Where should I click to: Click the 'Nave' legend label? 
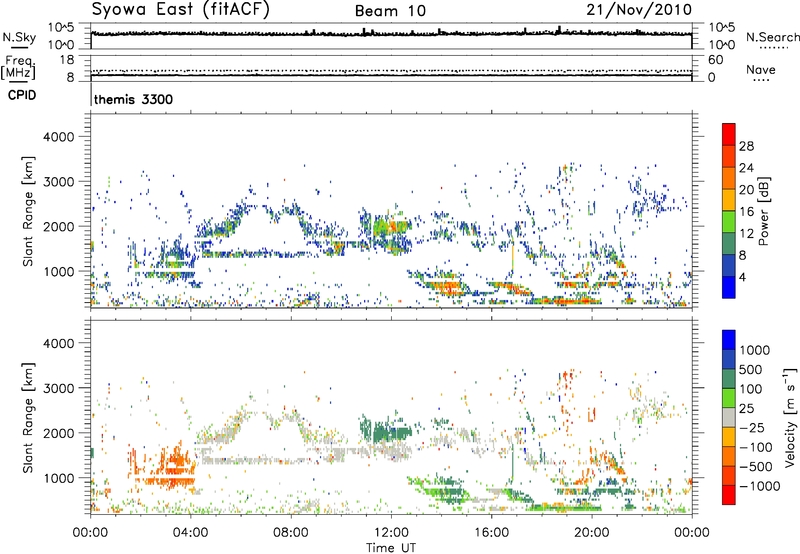[x=760, y=70]
